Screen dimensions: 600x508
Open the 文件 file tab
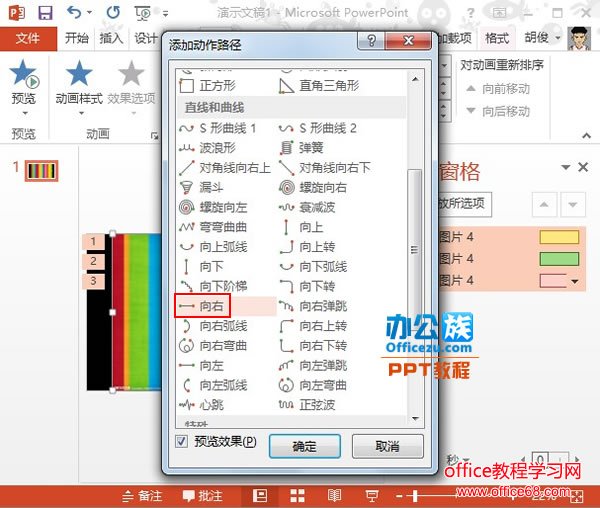pos(28,38)
